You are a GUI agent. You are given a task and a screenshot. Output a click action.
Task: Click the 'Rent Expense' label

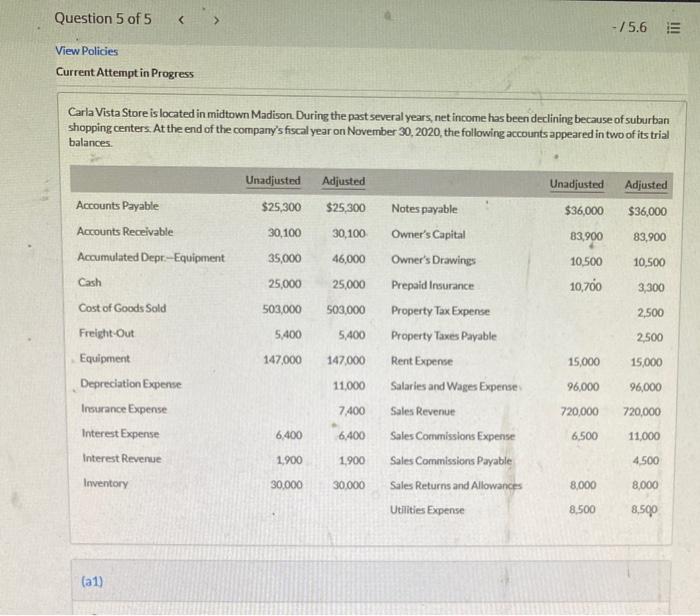tap(421, 361)
